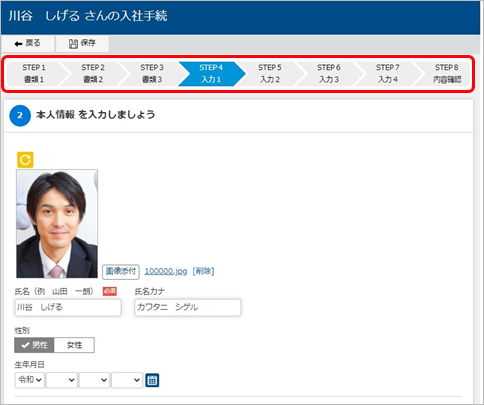This screenshot has width=484, height=405.
Task: Click the 氏名カナ input field
Action: (x=188, y=307)
